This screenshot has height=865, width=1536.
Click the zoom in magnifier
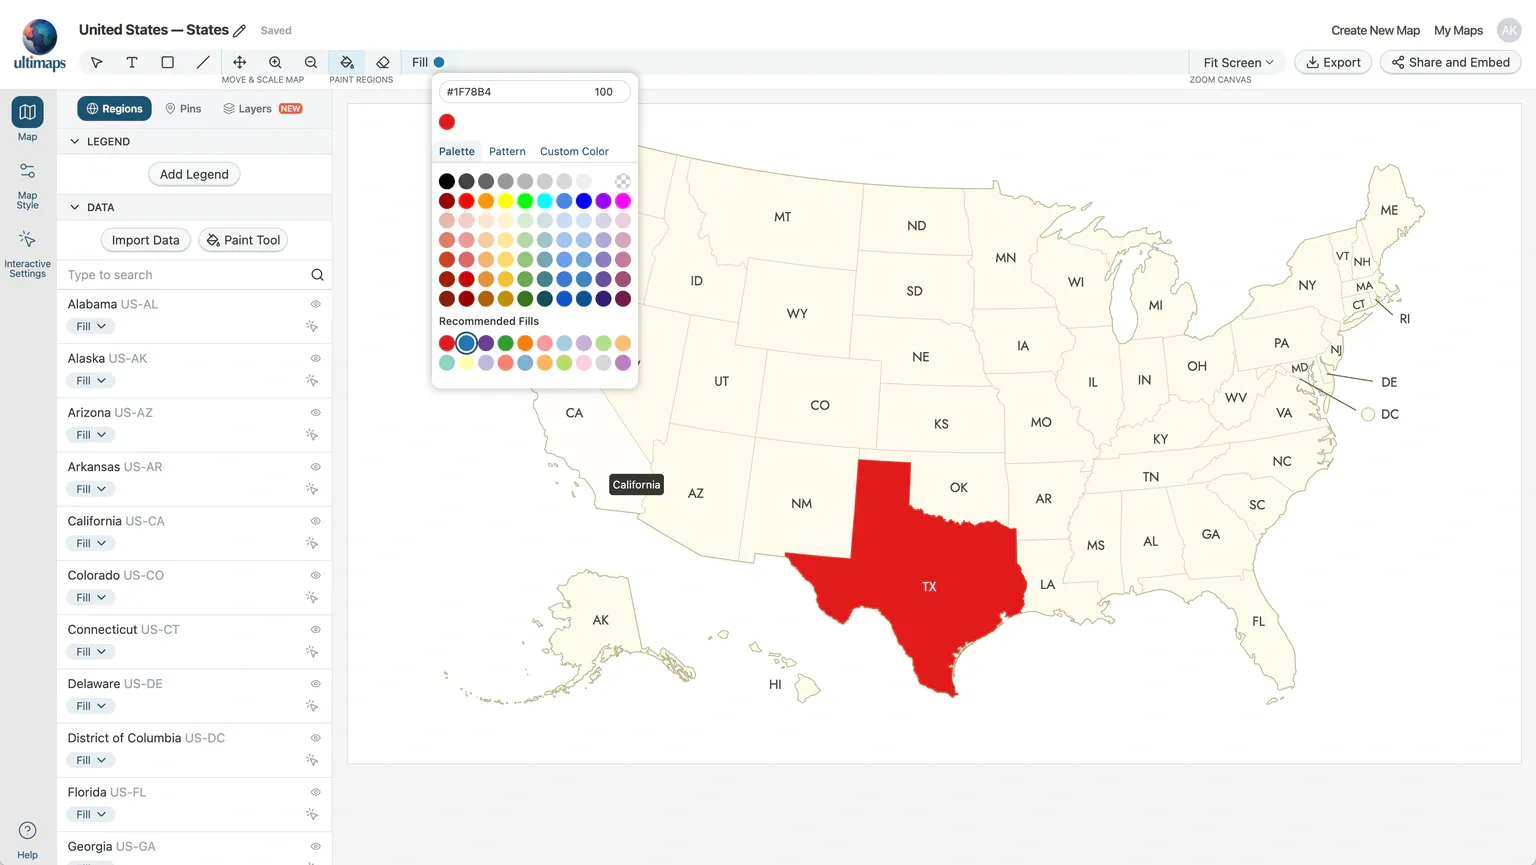pos(275,62)
